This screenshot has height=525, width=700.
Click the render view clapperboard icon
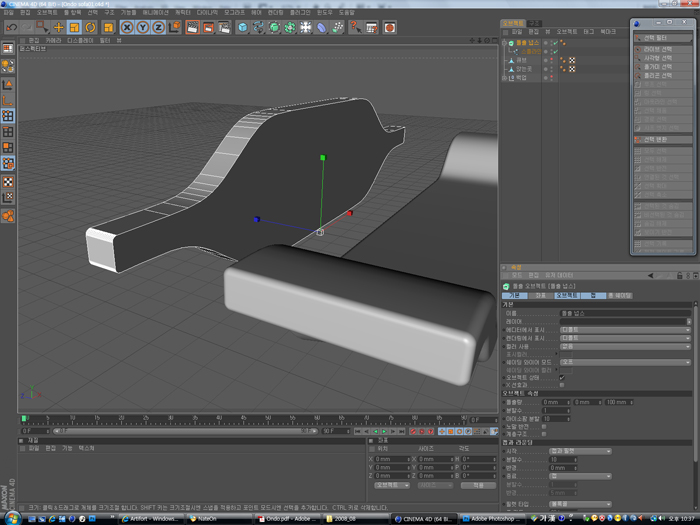pyautogui.click(x=193, y=27)
